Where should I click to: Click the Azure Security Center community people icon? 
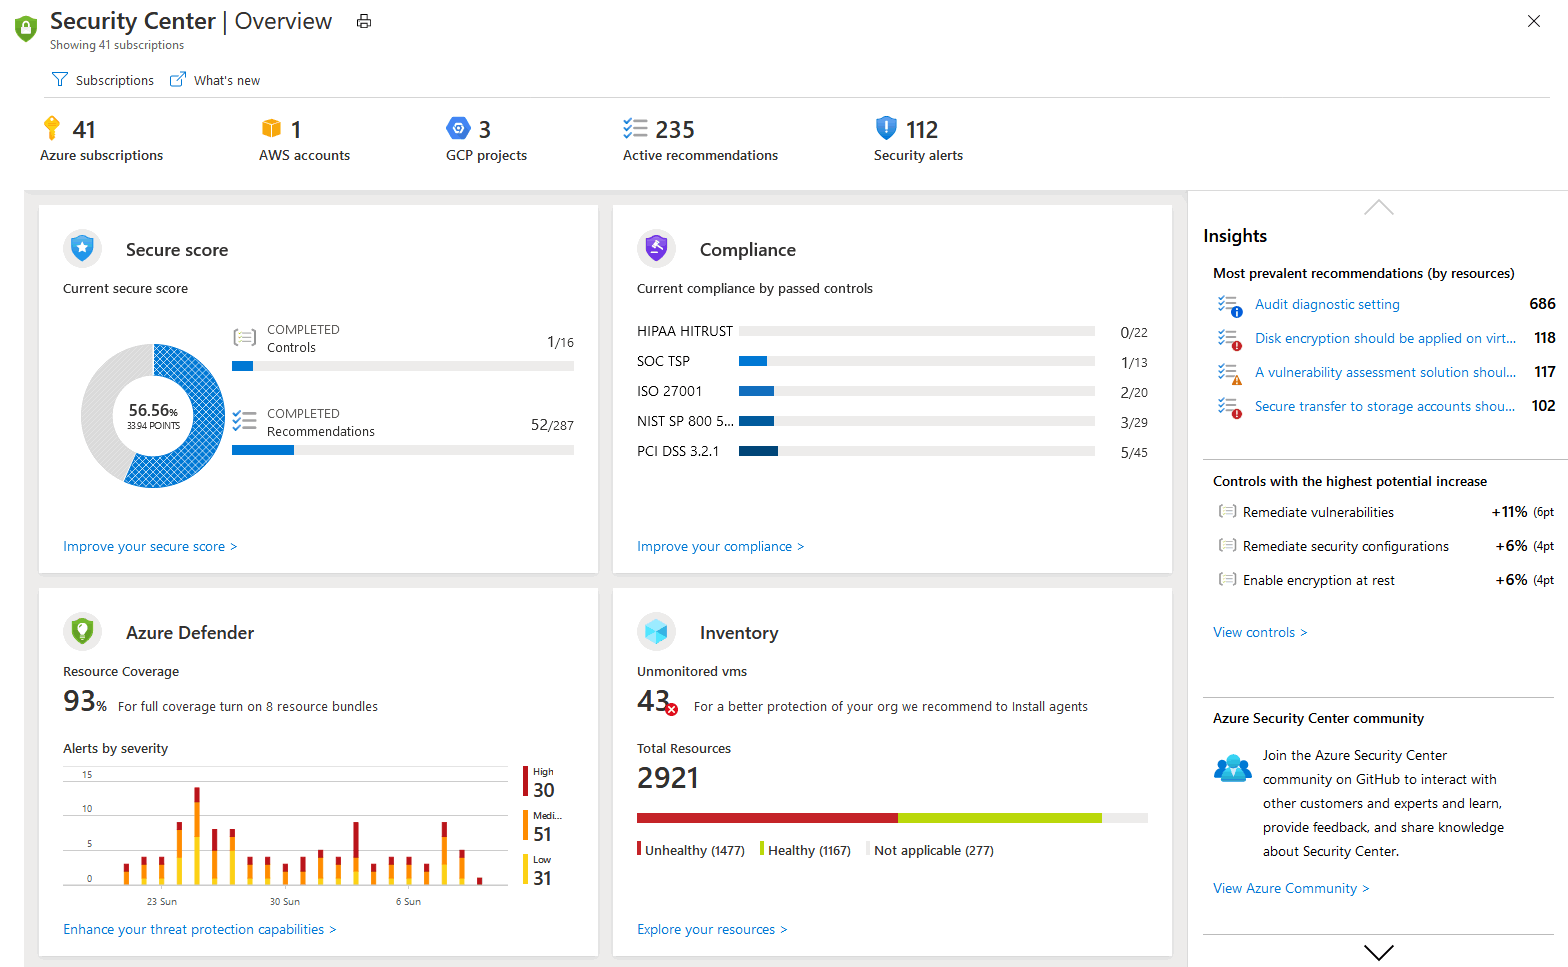coord(1233,768)
